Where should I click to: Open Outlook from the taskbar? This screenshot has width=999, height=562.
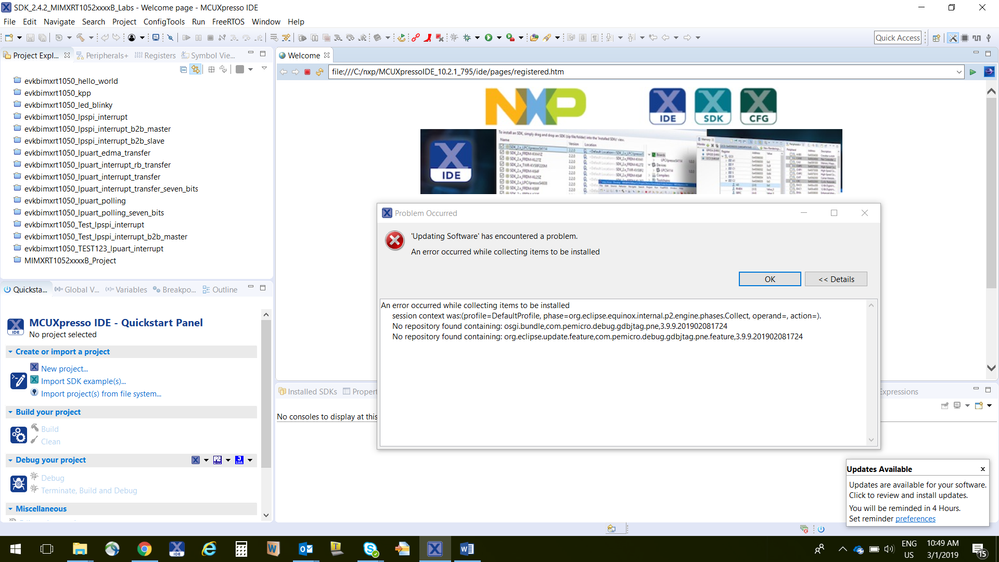(305, 549)
